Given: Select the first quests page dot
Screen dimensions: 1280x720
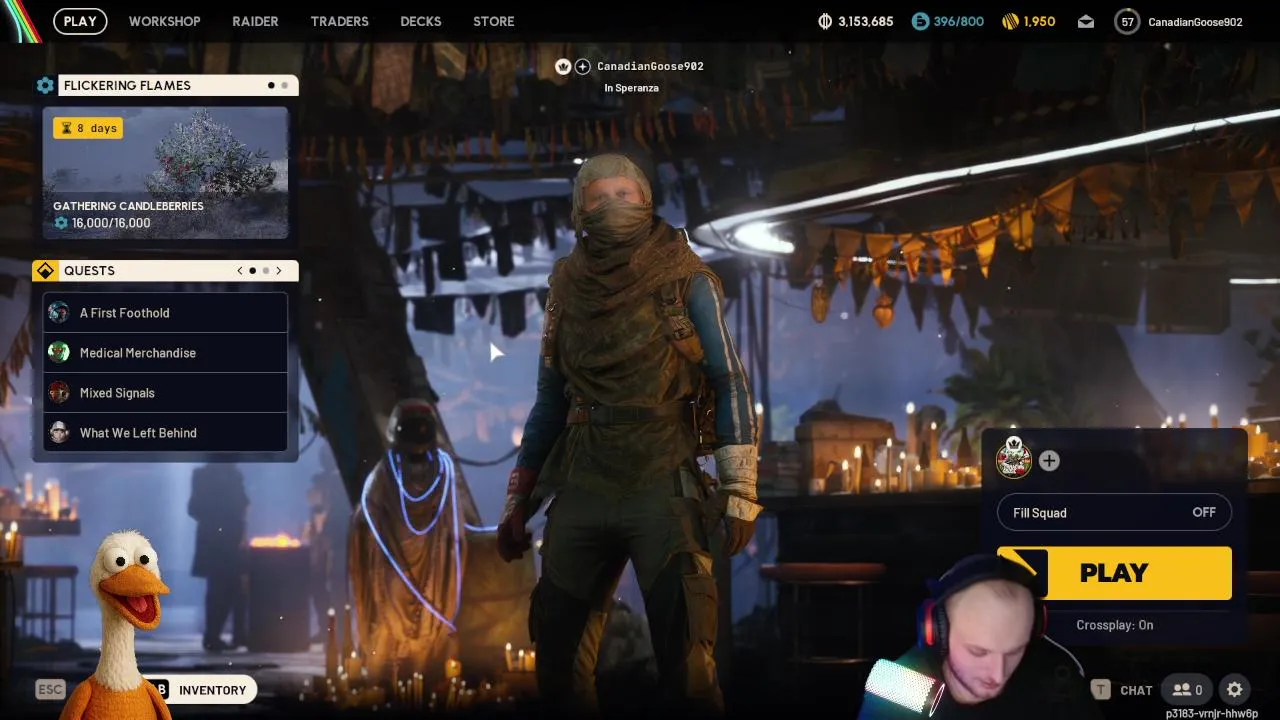Looking at the screenshot, I should (x=253, y=271).
